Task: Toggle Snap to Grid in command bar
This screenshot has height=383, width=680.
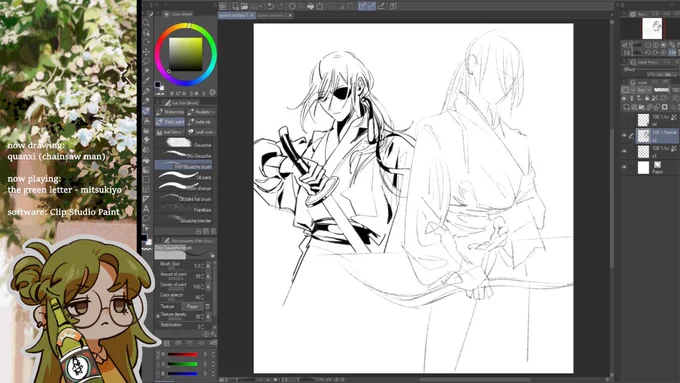Action: (x=381, y=6)
